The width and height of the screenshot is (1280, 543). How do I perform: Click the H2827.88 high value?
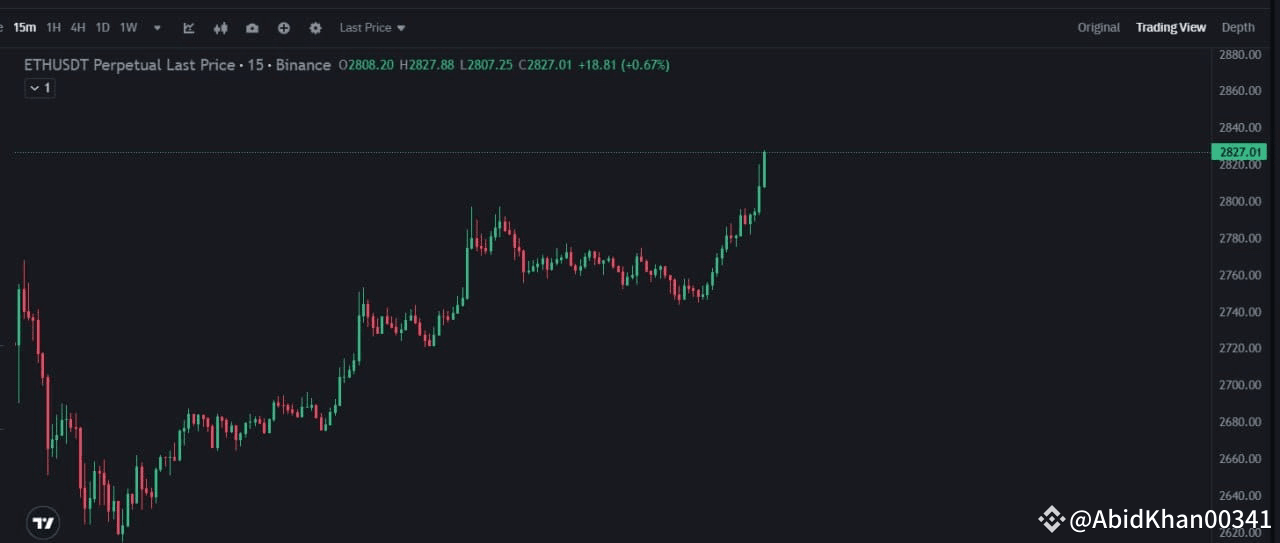427,65
